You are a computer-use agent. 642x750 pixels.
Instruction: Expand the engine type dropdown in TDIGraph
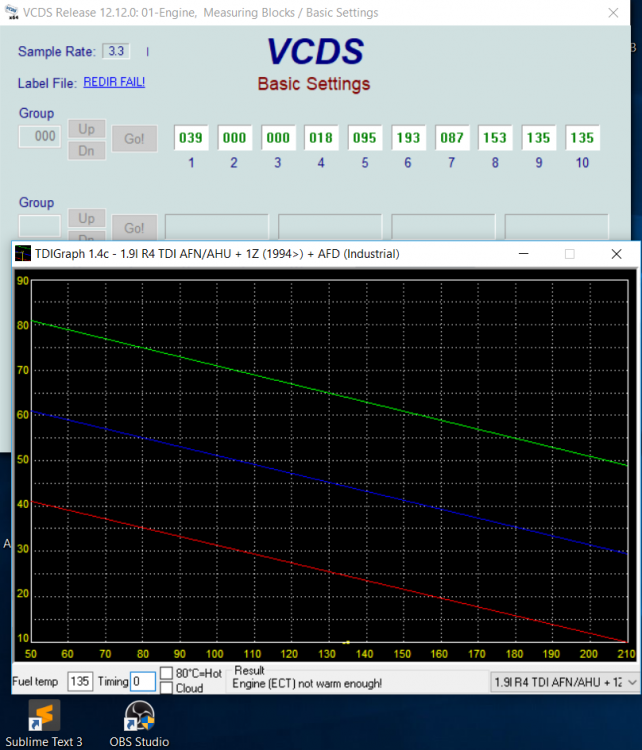coord(632,682)
